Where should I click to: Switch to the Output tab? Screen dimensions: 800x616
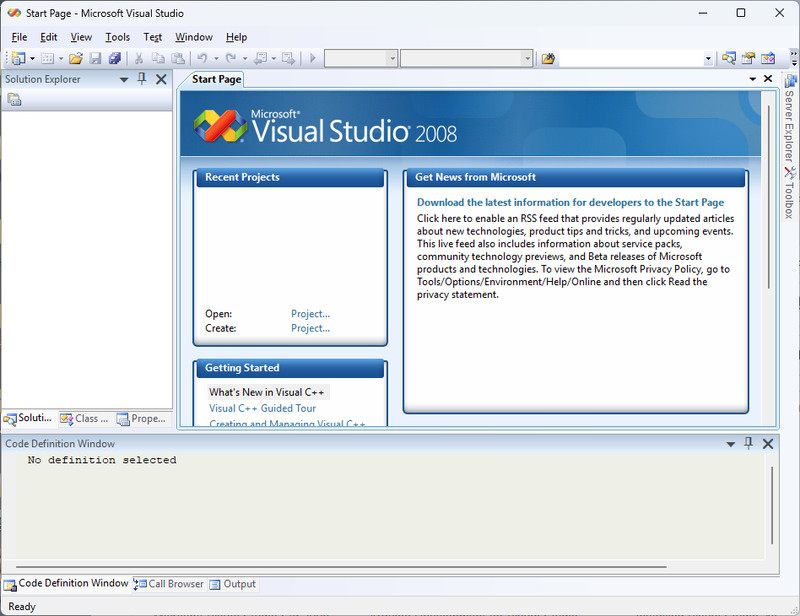[233, 584]
